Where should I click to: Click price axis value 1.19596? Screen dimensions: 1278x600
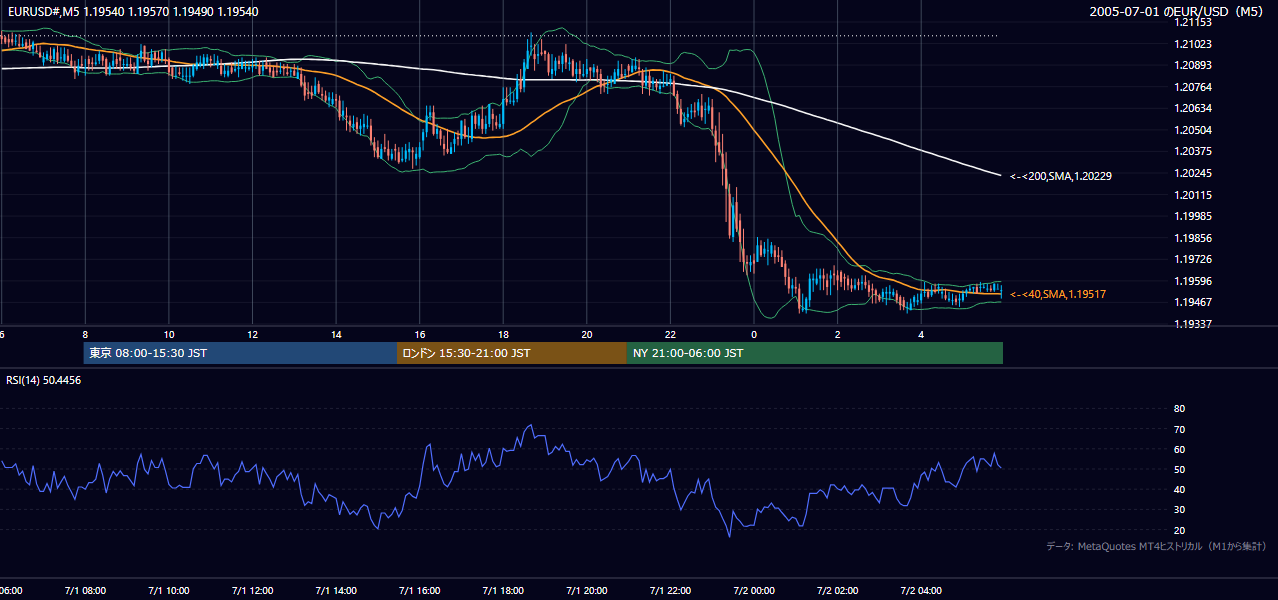[x=1193, y=281]
